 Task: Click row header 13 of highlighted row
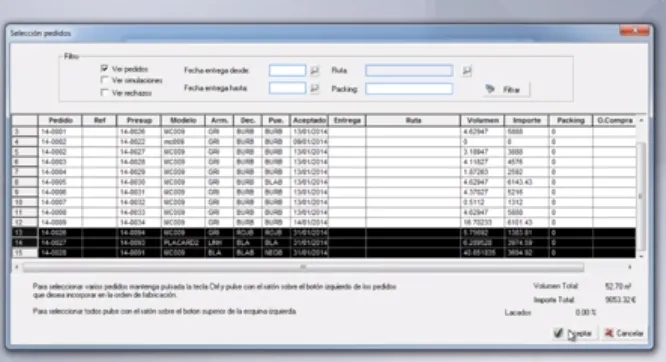point(25,232)
